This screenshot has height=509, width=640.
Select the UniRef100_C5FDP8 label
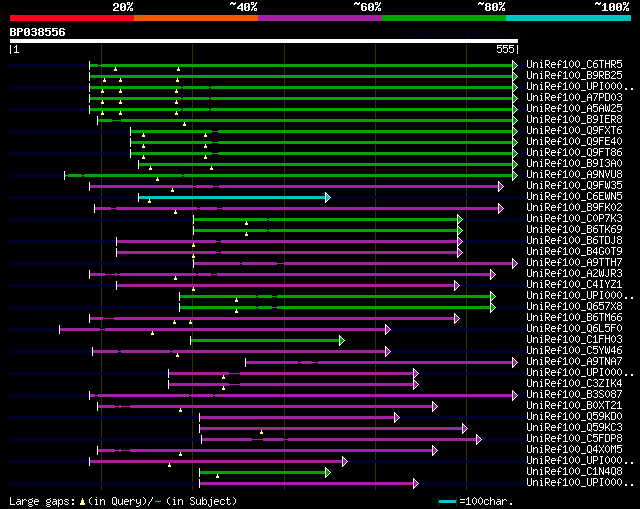(x=574, y=439)
